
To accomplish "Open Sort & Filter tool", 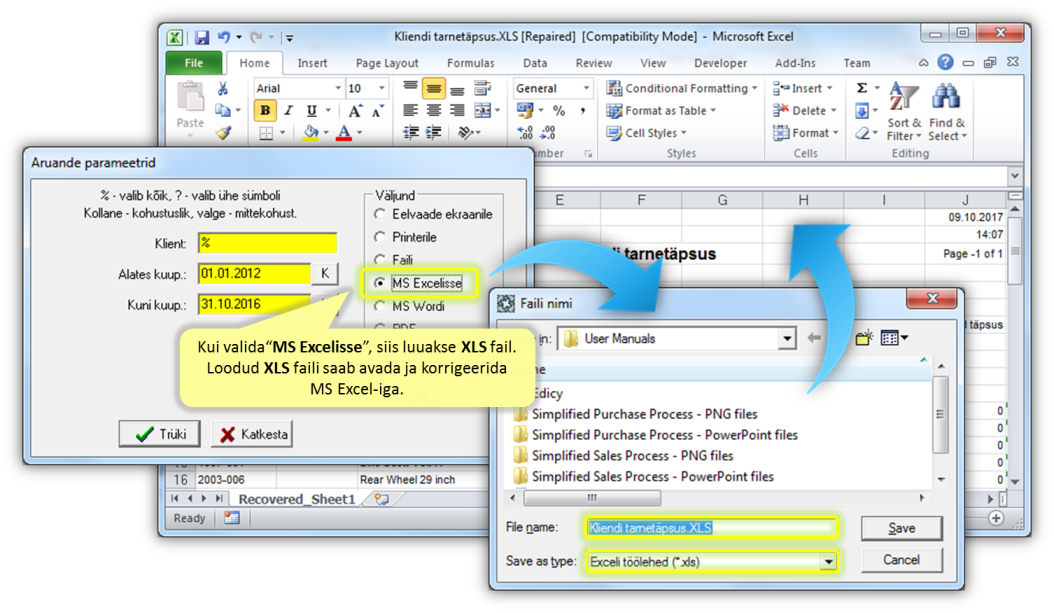I will pyautogui.click(x=903, y=112).
